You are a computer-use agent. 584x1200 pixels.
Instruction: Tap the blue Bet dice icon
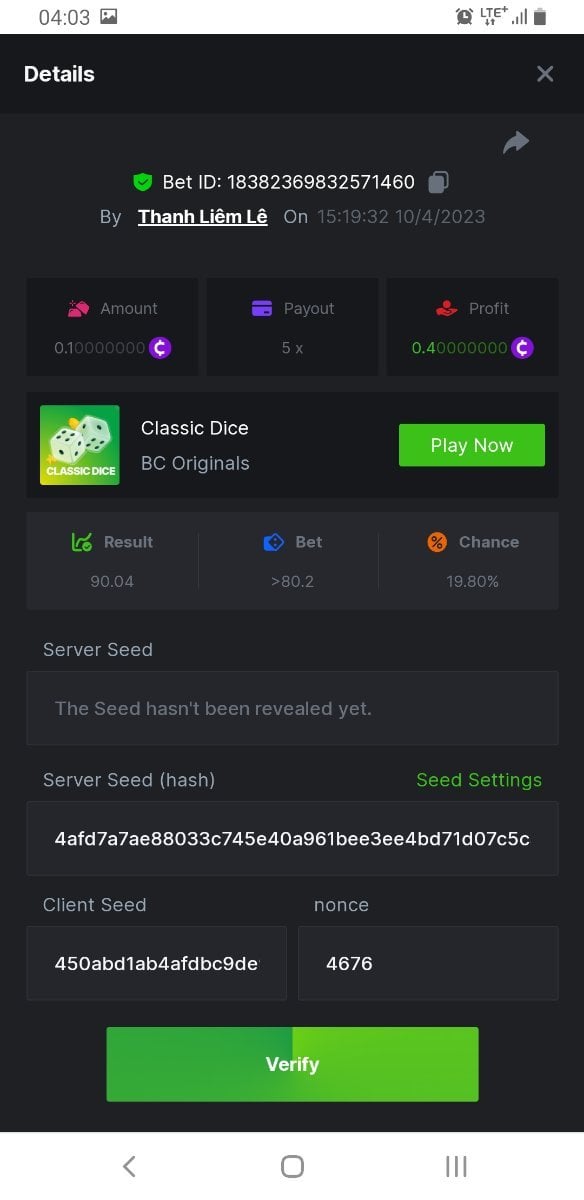(274, 542)
